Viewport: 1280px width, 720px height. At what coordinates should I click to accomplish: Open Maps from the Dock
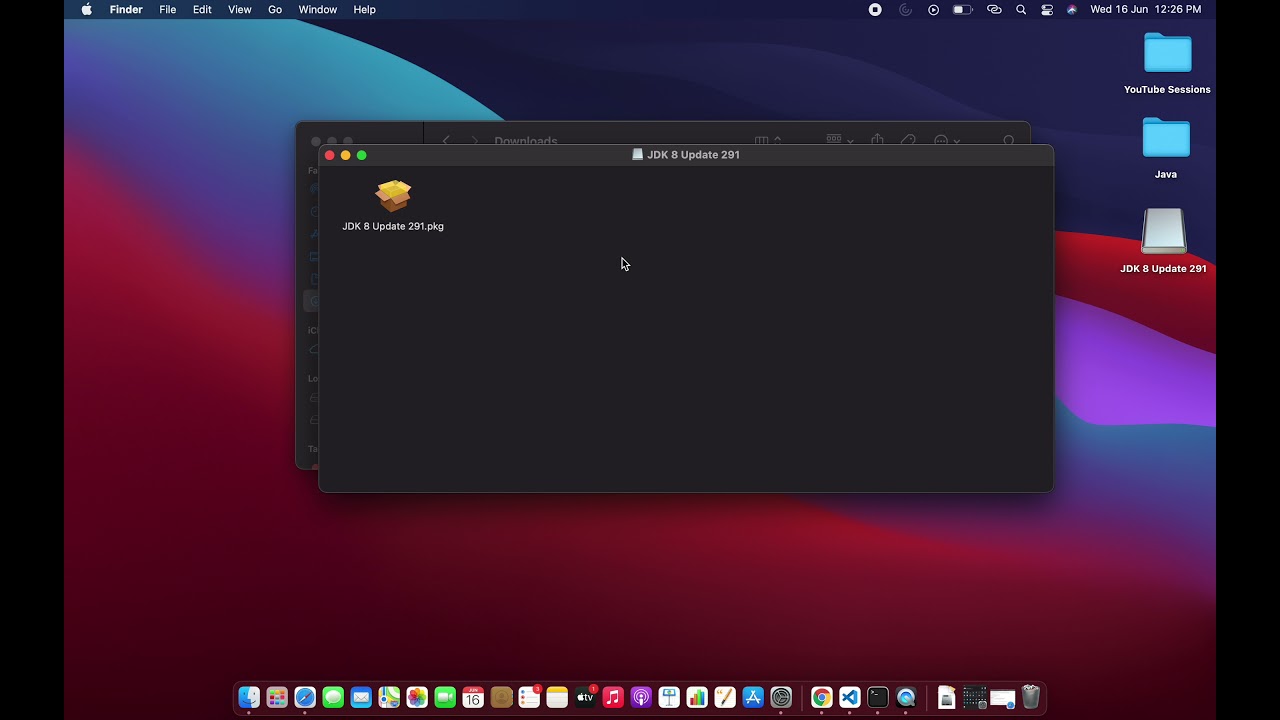pyautogui.click(x=389, y=697)
